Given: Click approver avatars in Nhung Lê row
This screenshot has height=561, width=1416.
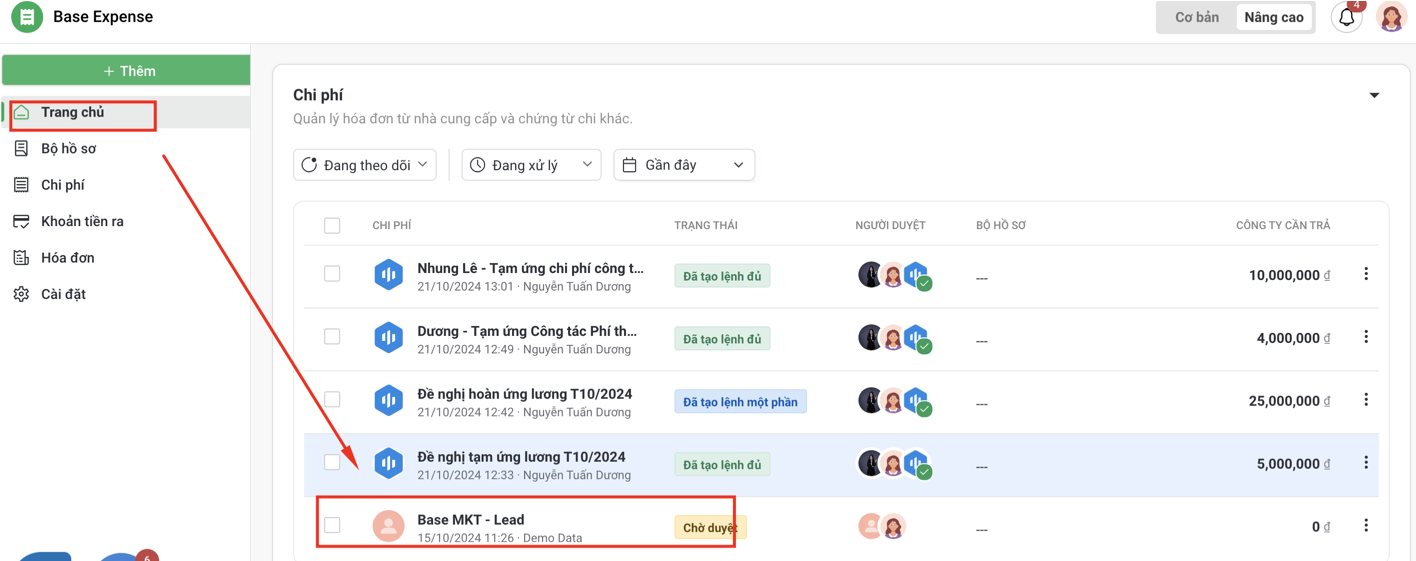Looking at the screenshot, I should [895, 275].
